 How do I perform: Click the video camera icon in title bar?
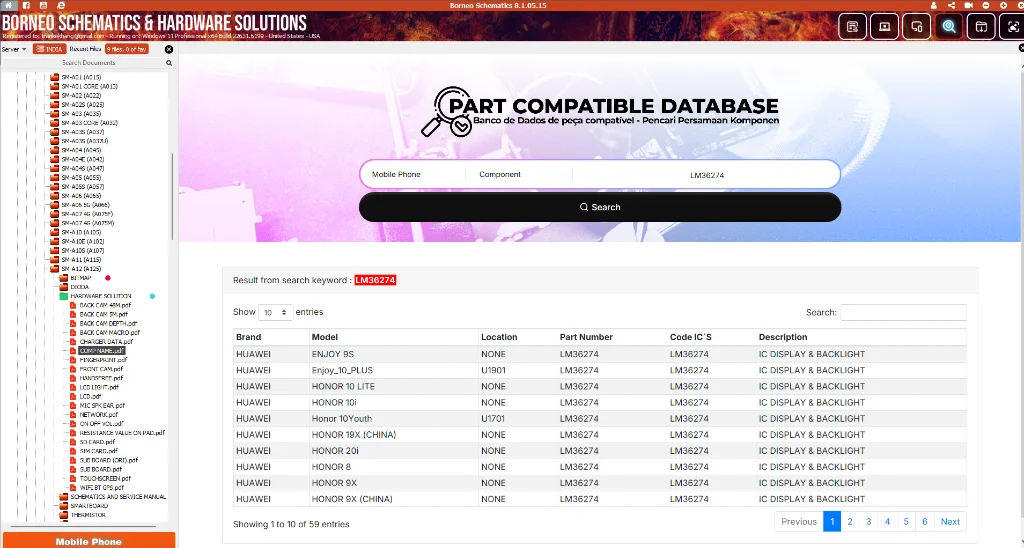tap(968, 5)
